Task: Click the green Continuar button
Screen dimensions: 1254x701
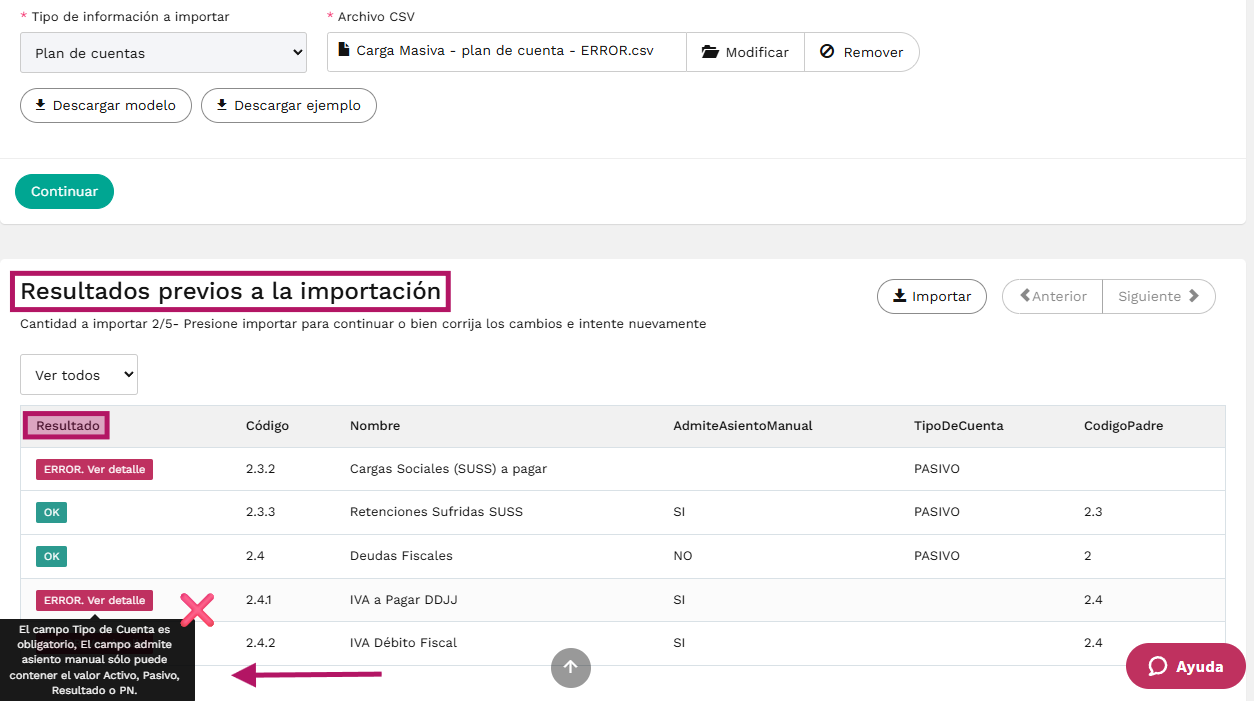Action: (x=64, y=191)
